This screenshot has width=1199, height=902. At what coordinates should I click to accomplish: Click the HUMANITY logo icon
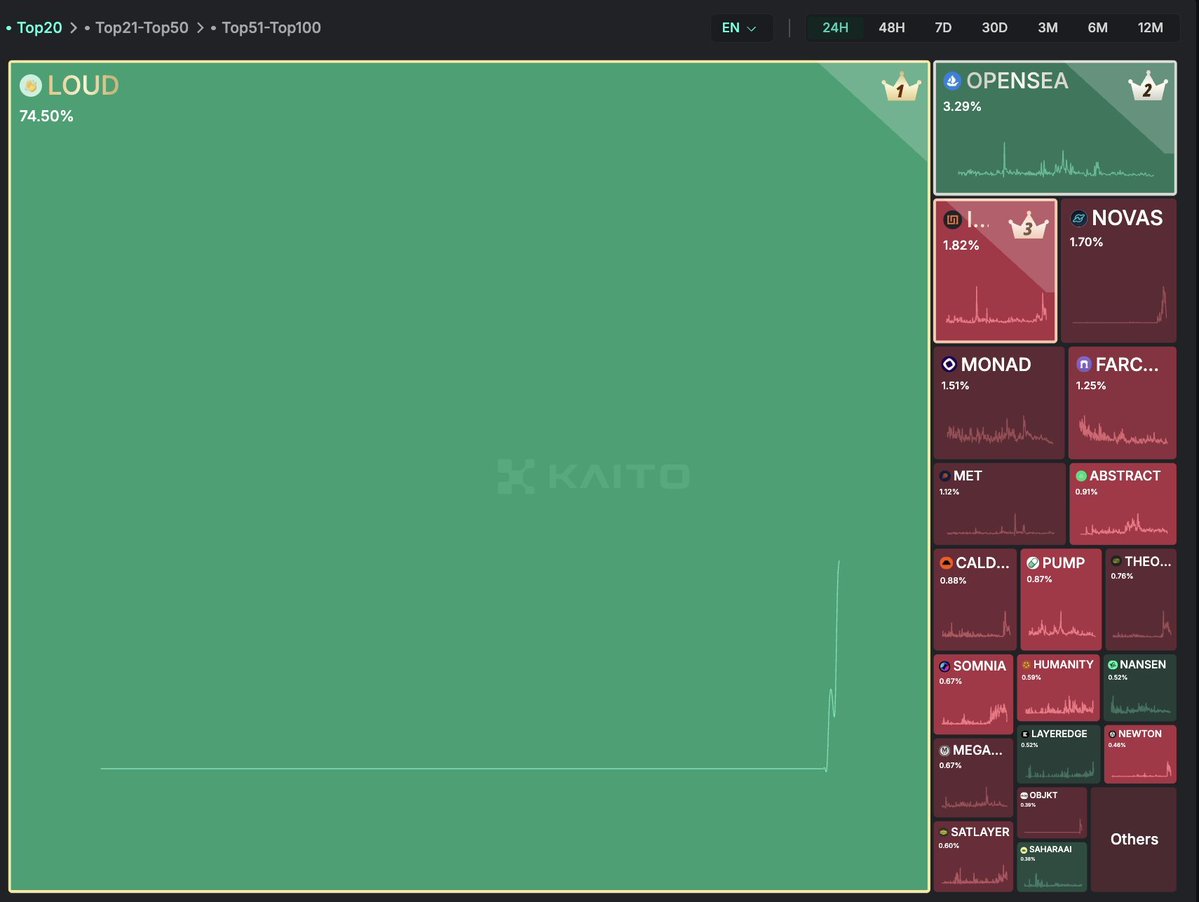coord(1026,664)
